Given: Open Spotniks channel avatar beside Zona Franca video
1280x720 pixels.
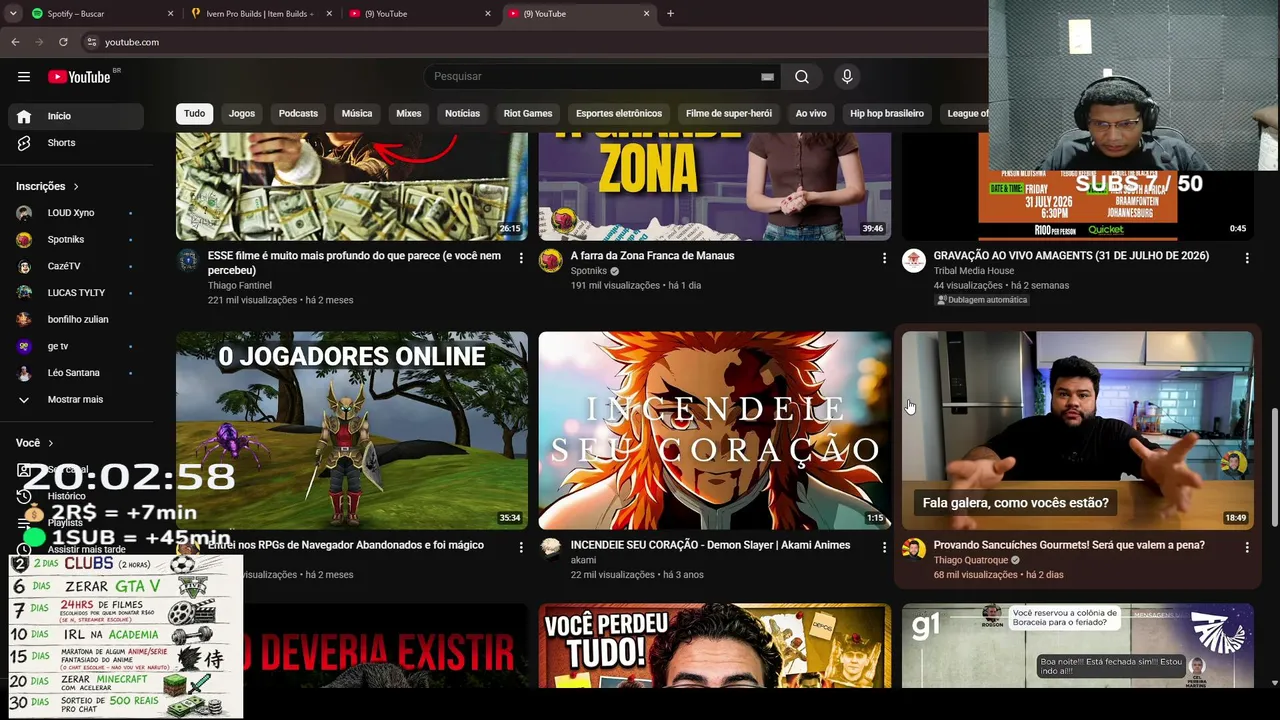Looking at the screenshot, I should click(x=551, y=261).
